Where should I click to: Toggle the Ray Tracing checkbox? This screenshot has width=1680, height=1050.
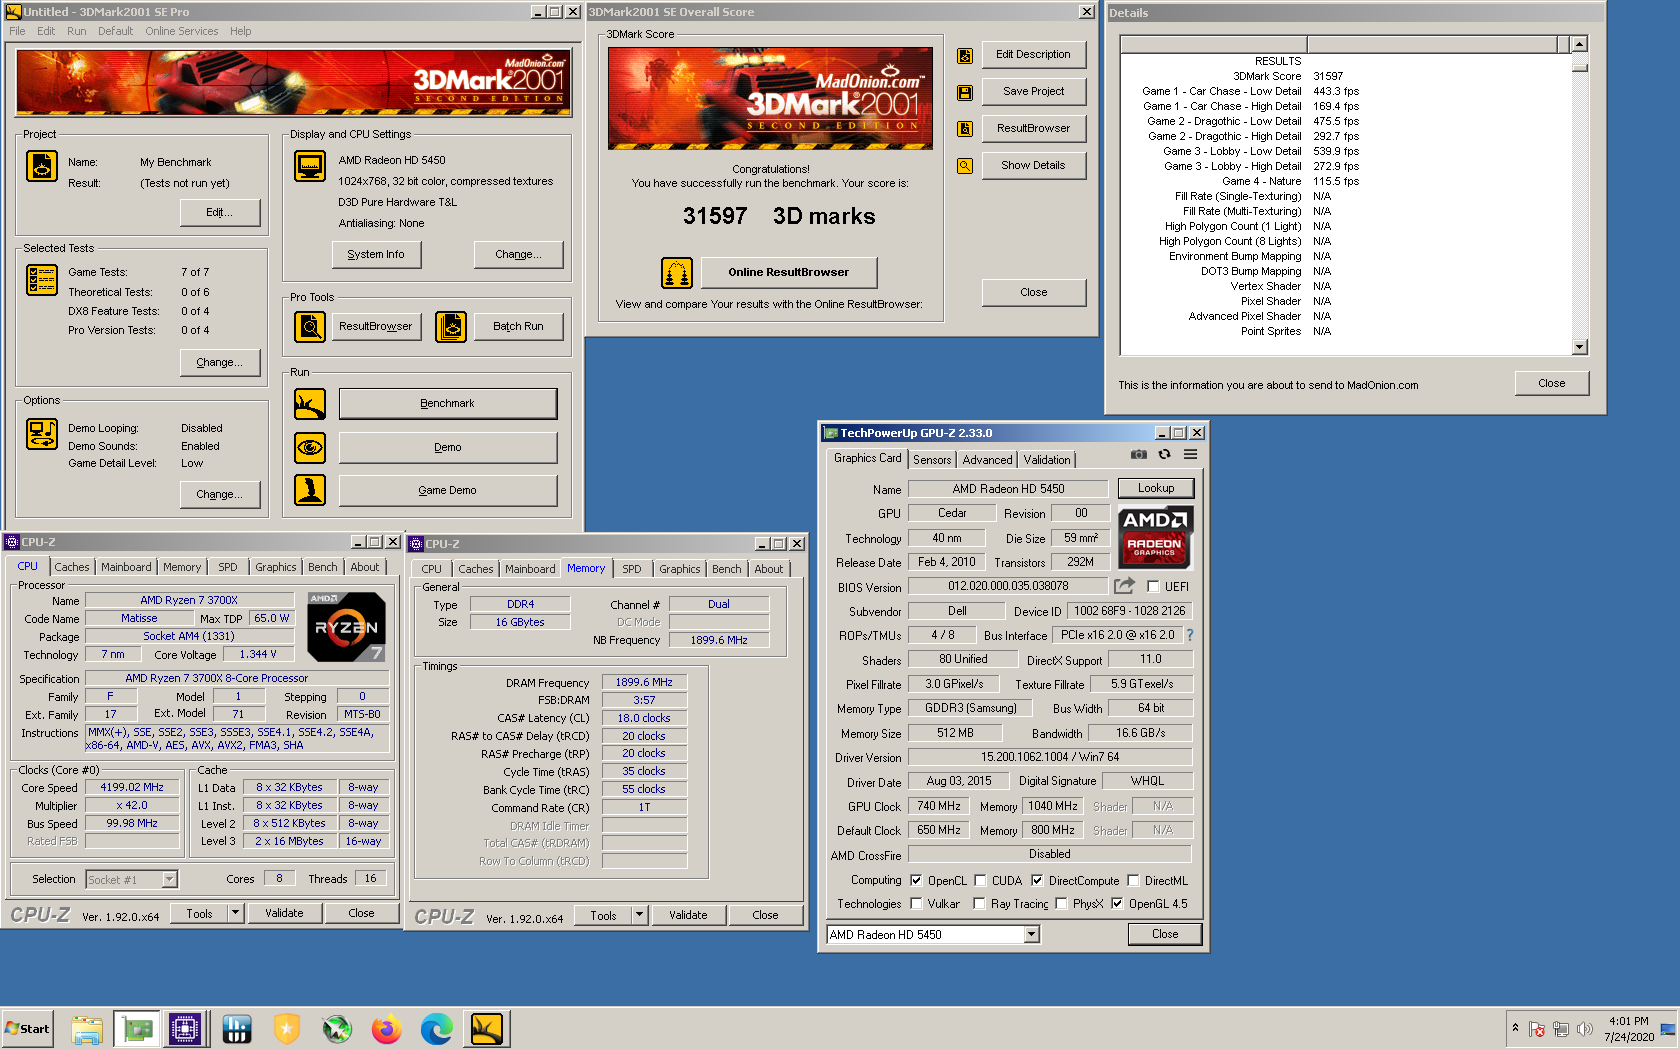979,904
